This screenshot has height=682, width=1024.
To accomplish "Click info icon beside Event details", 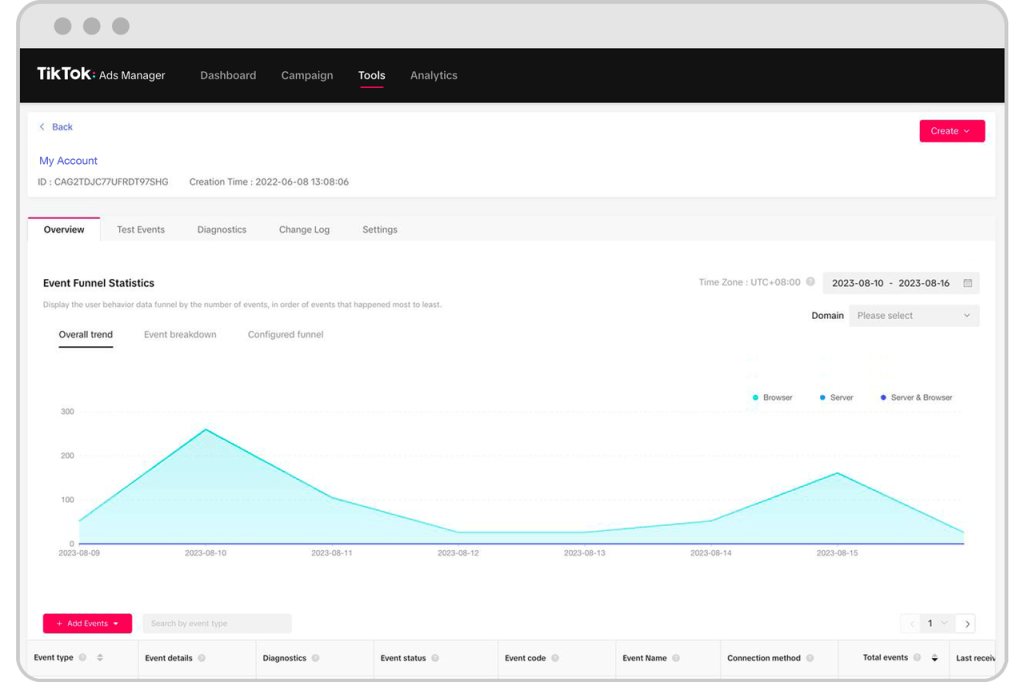I will 202,658.
